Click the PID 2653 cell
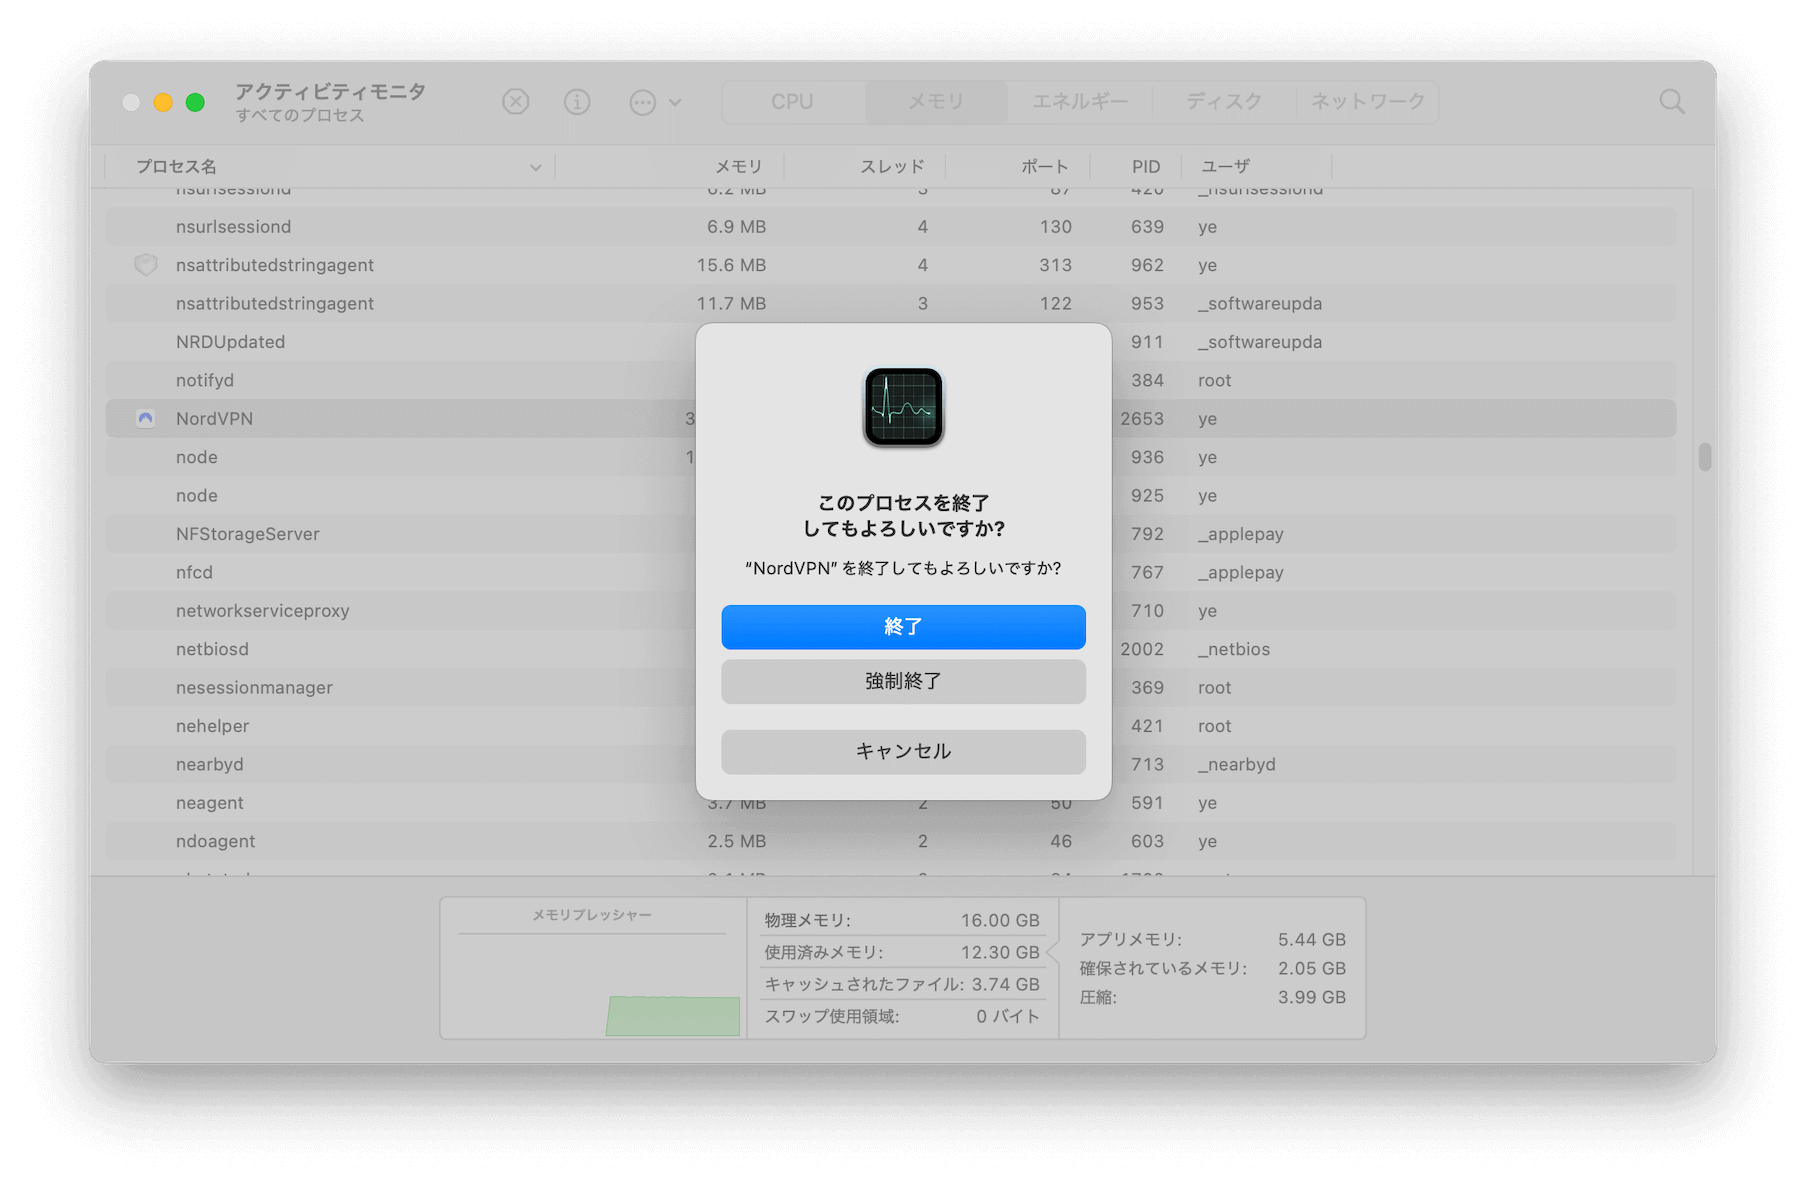Image resolution: width=1806 pixels, height=1181 pixels. coord(1142,419)
